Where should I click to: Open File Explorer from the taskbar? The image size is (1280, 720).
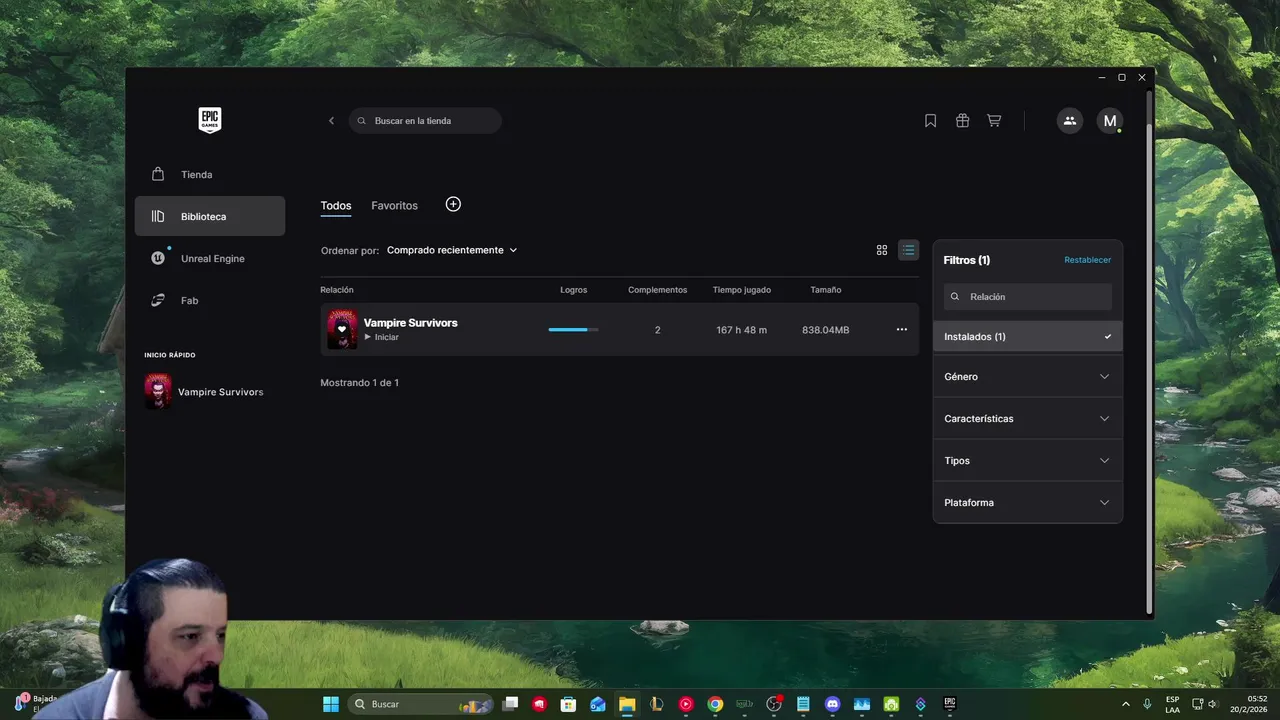coord(627,704)
